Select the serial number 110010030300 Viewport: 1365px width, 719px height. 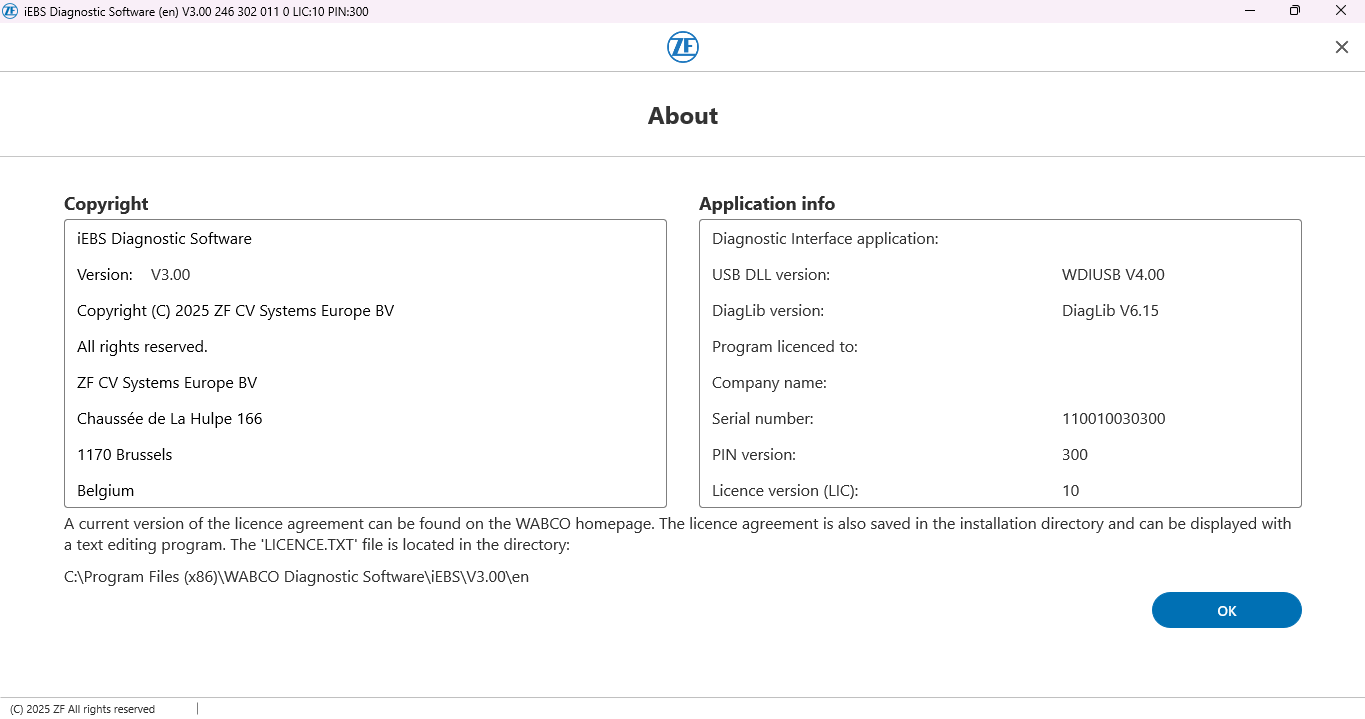1113,419
